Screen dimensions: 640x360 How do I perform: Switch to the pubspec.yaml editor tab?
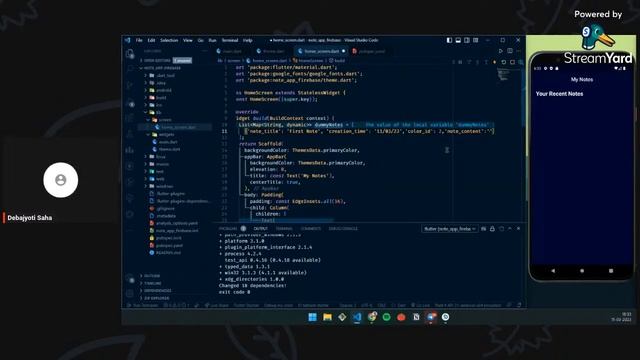coord(369,51)
